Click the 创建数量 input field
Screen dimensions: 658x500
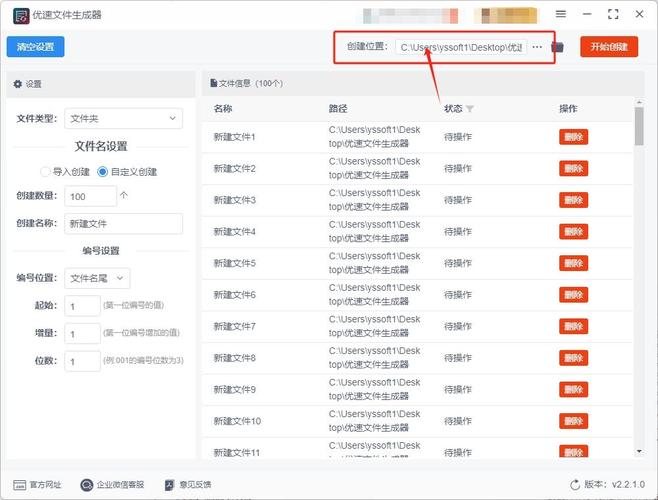tap(90, 196)
